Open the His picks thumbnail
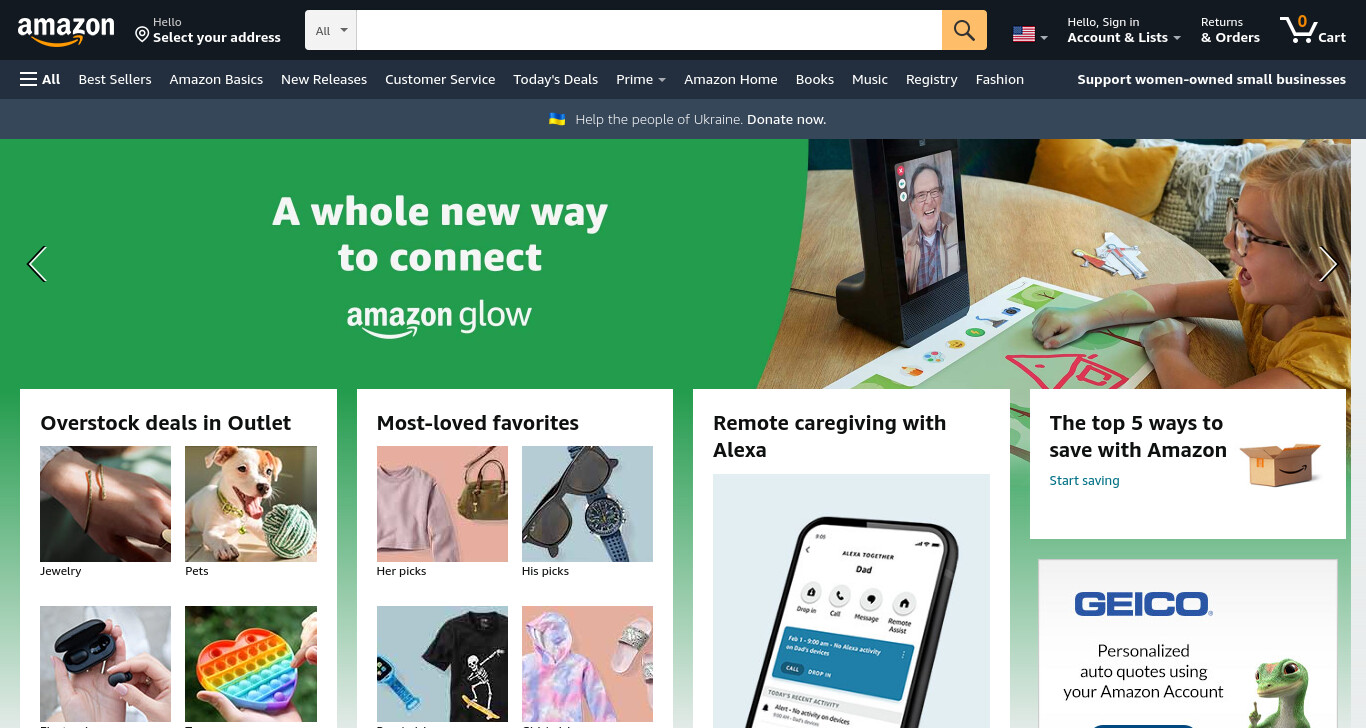 pyautogui.click(x=587, y=504)
